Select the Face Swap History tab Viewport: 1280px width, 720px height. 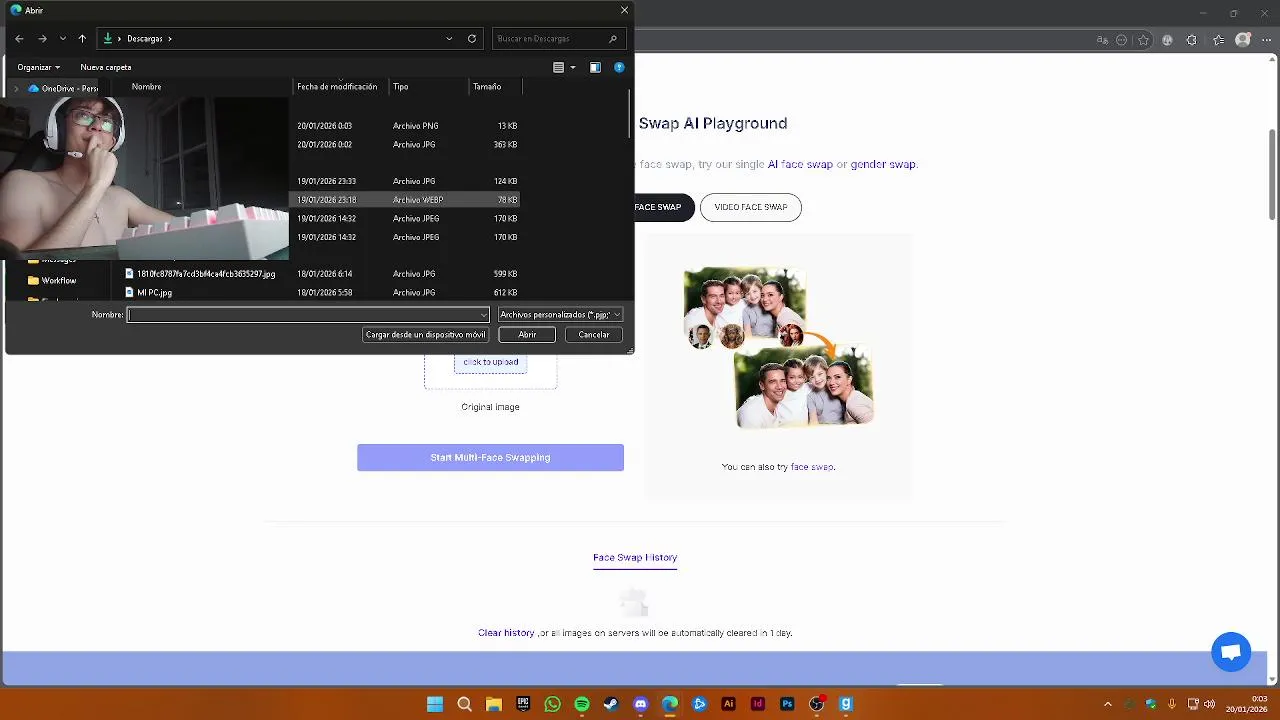click(x=635, y=557)
